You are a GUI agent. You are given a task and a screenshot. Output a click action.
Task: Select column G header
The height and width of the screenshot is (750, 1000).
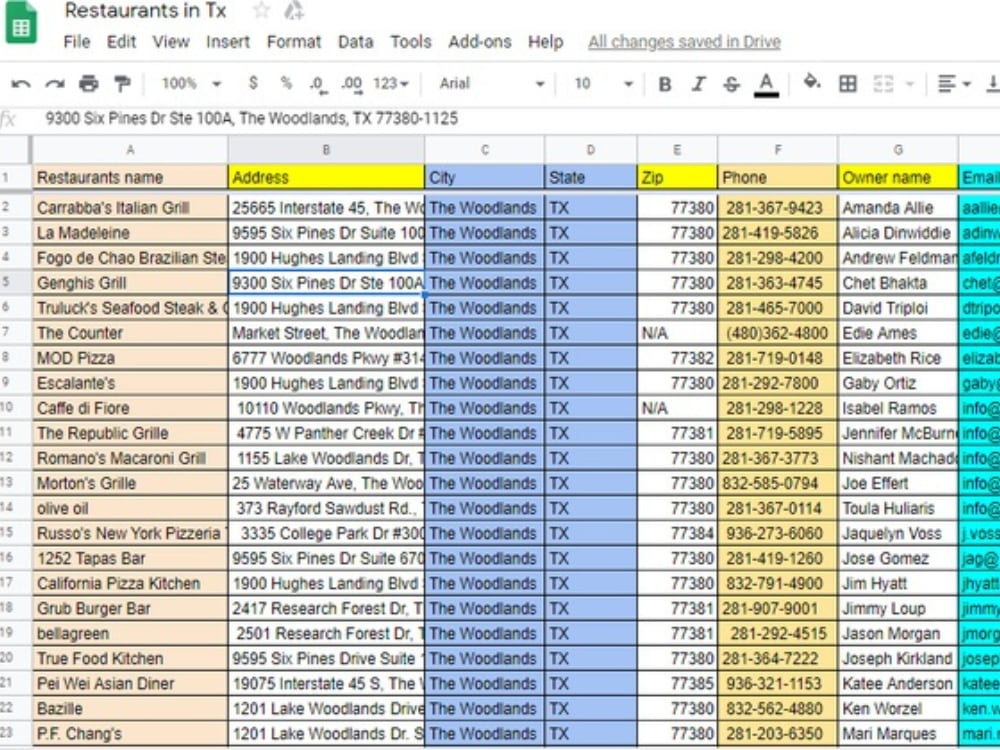click(898, 150)
